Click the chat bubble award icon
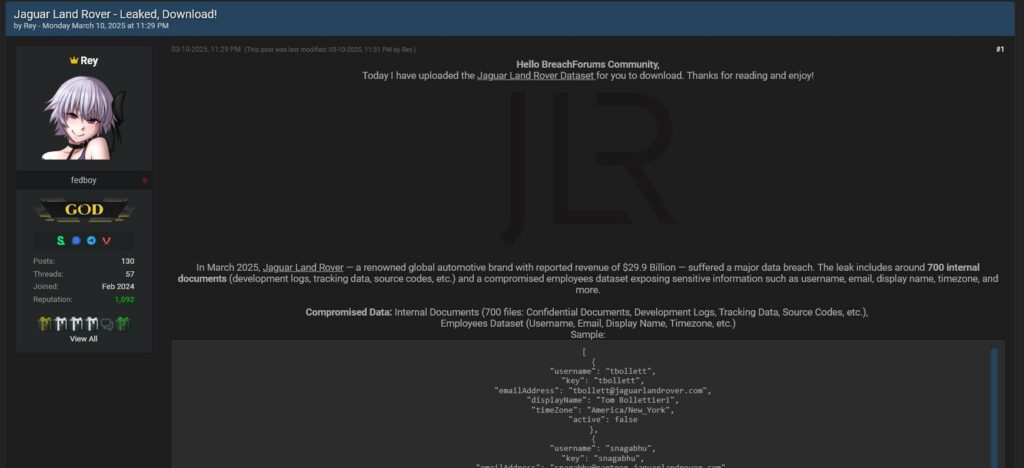This screenshot has height=468, width=1024. point(106,323)
